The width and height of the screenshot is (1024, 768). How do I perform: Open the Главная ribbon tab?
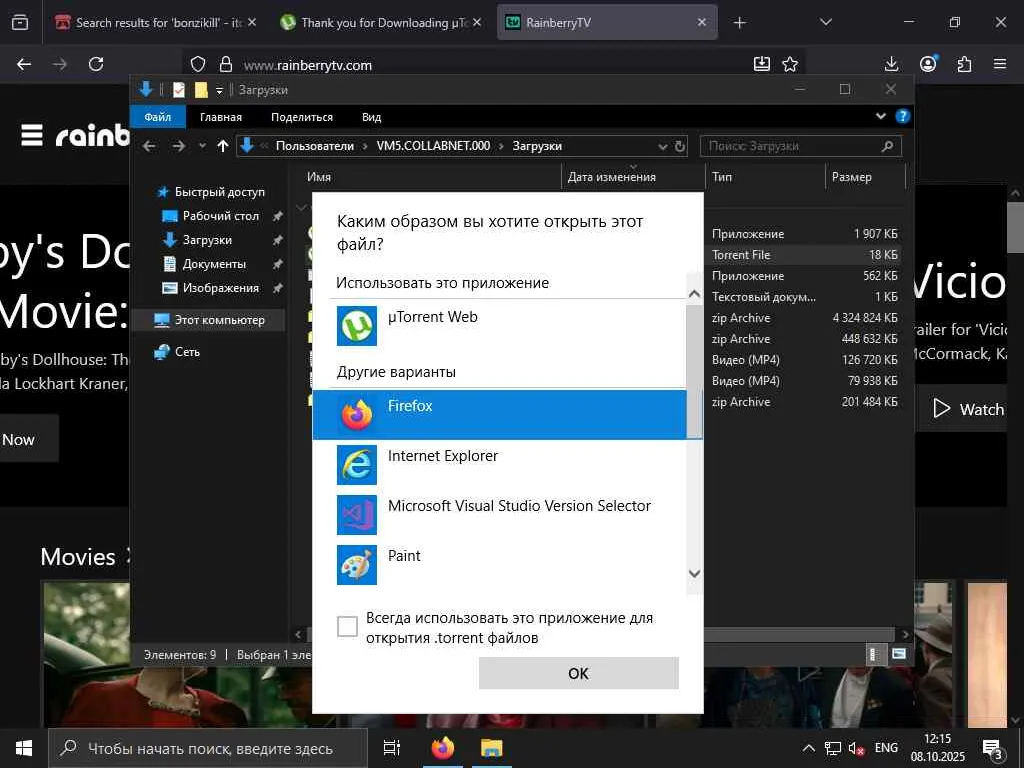pos(221,117)
